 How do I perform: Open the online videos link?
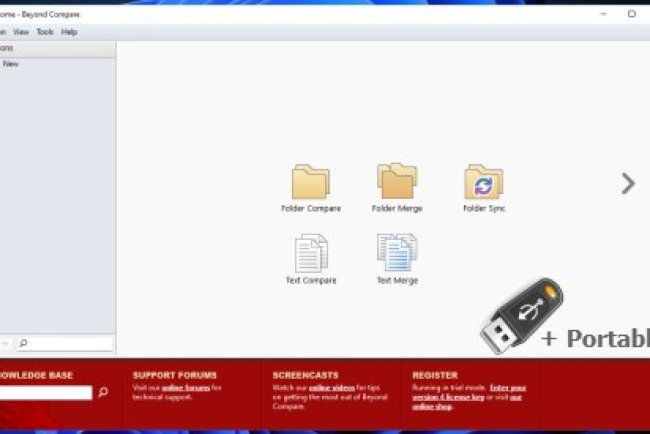pos(332,388)
